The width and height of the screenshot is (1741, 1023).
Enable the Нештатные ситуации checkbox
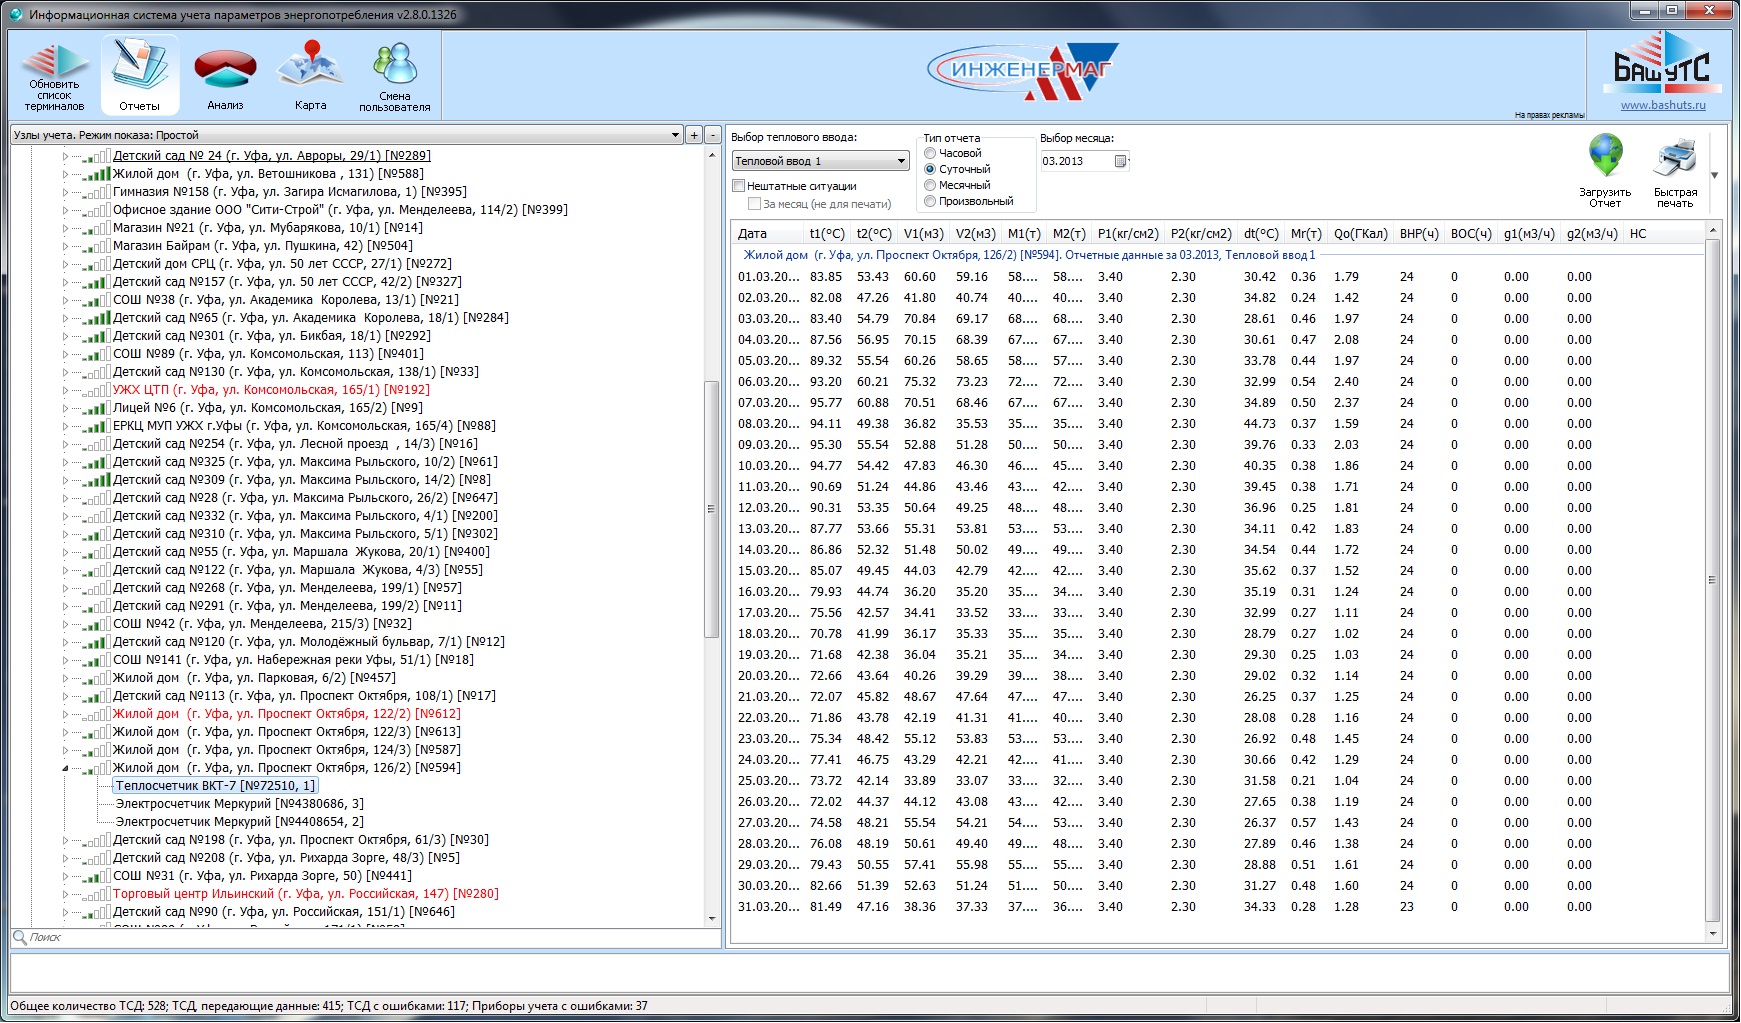coord(739,186)
